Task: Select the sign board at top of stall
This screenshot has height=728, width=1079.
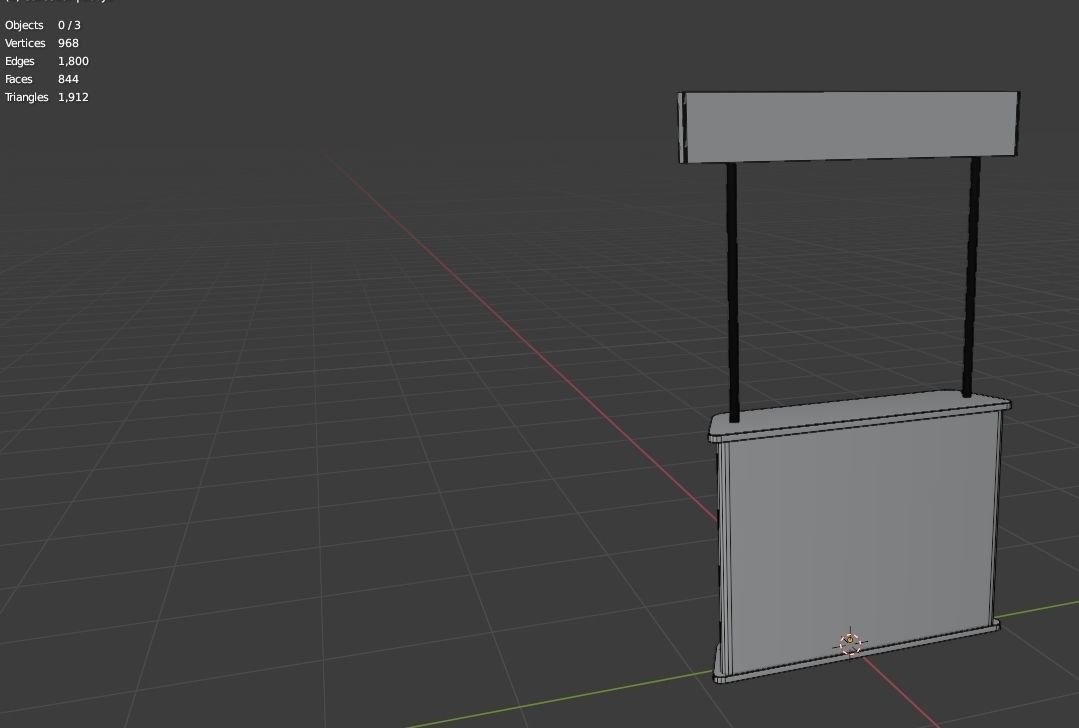Action: click(848, 124)
